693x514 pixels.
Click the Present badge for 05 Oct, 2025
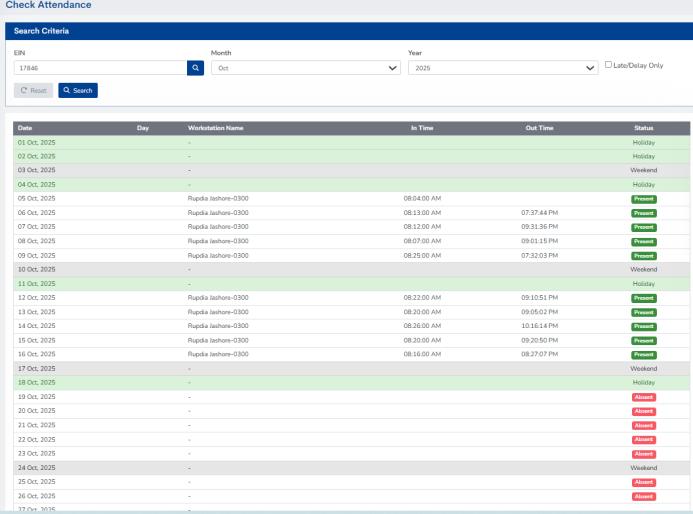tap(643, 199)
